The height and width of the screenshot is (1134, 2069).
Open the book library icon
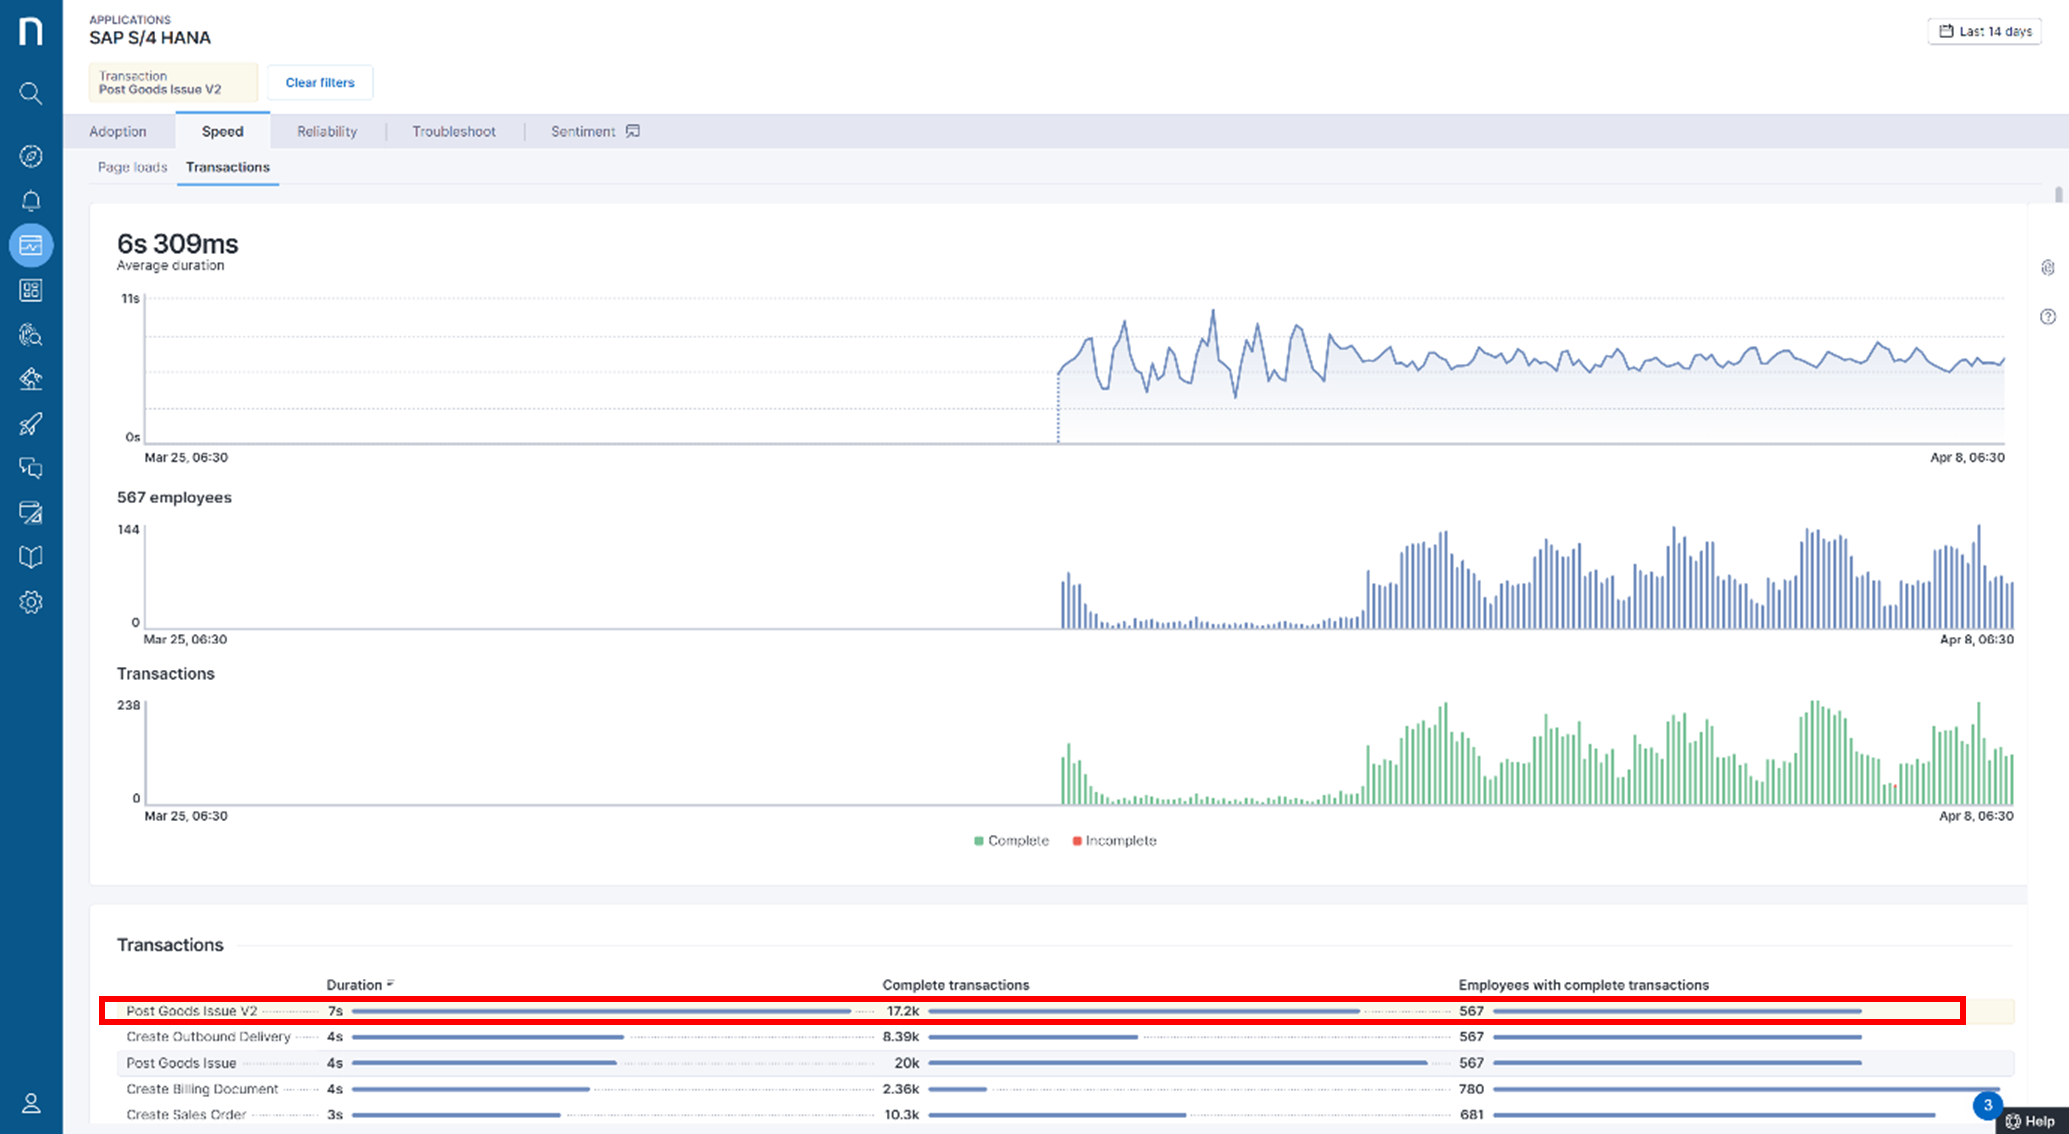click(x=31, y=557)
